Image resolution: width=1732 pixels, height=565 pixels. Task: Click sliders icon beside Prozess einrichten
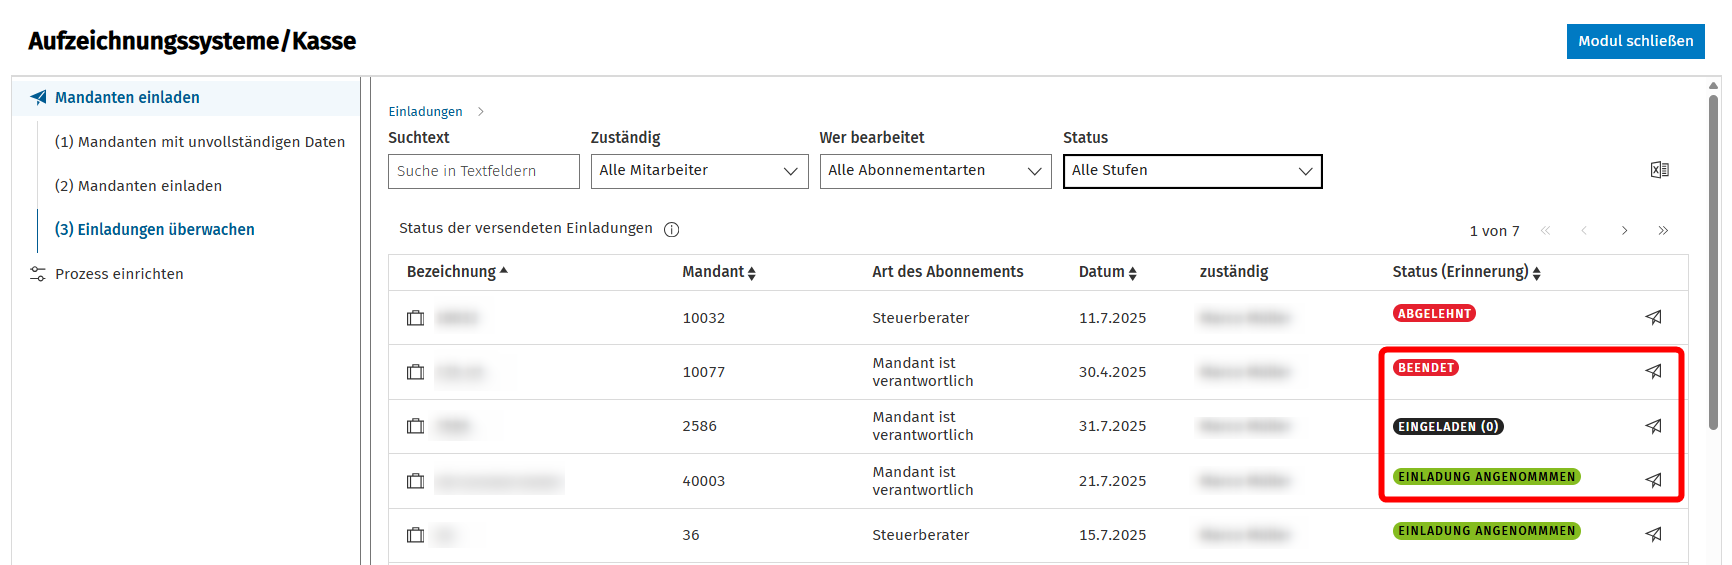(x=38, y=274)
